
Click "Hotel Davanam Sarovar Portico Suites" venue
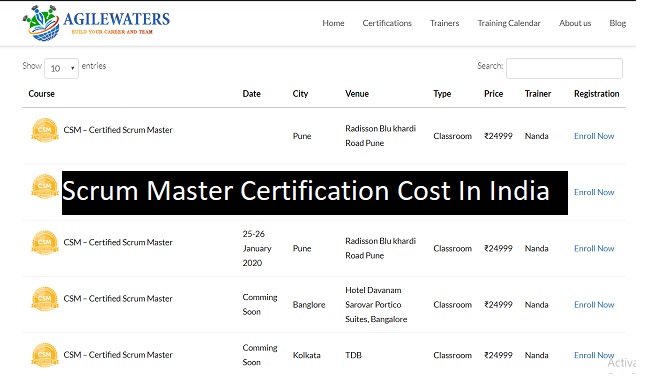[376, 305]
